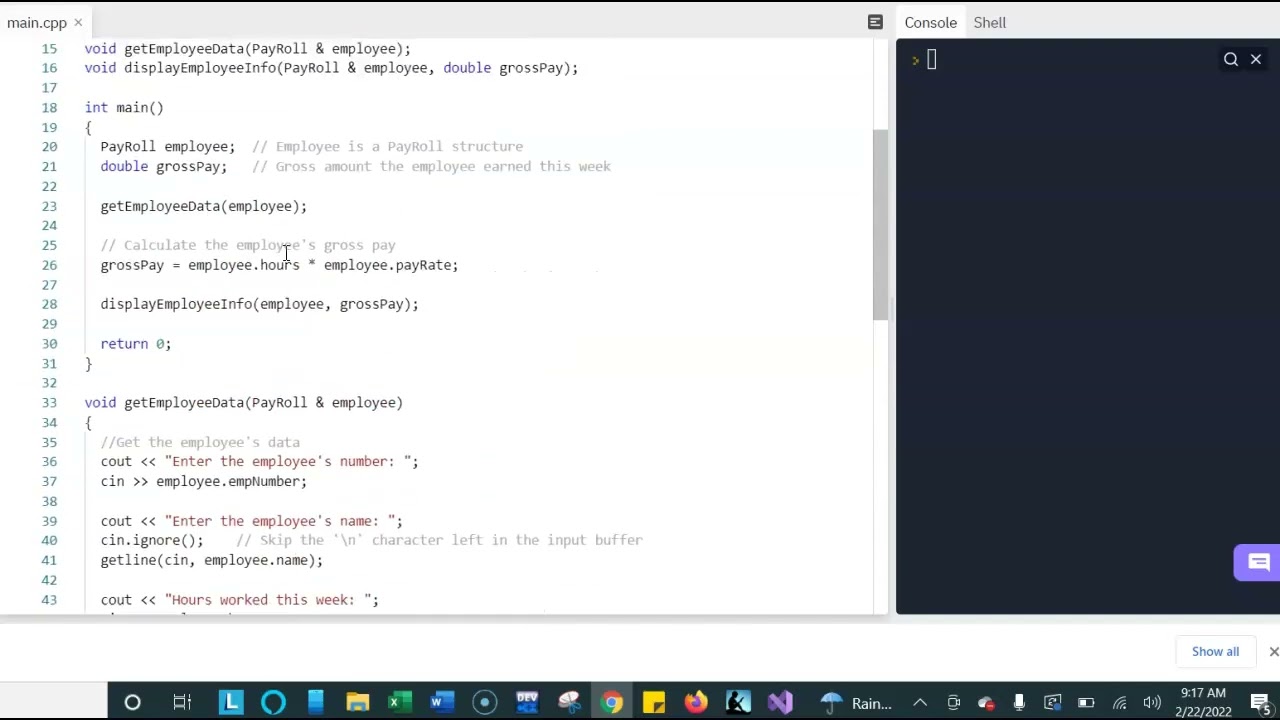1280x720 pixels.
Task: Click the Show all downloads link
Action: [1215, 651]
